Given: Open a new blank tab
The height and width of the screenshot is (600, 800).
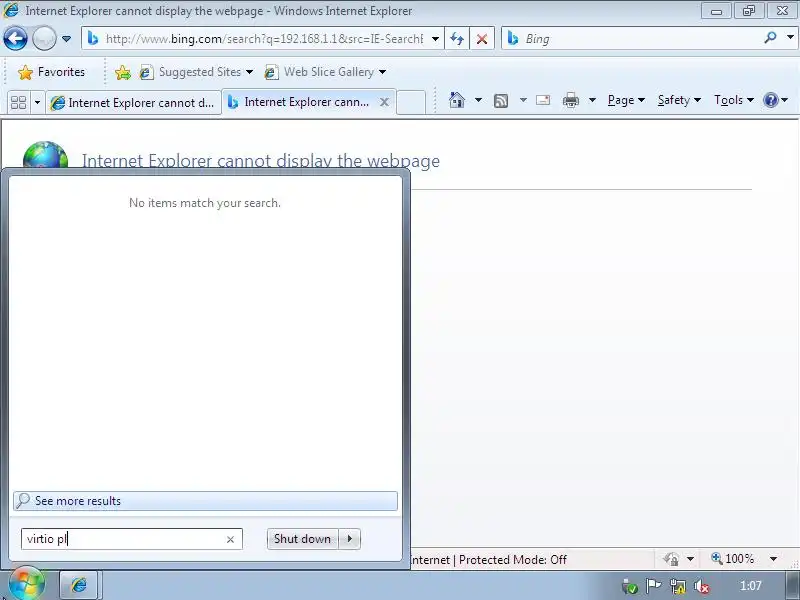Looking at the screenshot, I should pyautogui.click(x=411, y=102).
